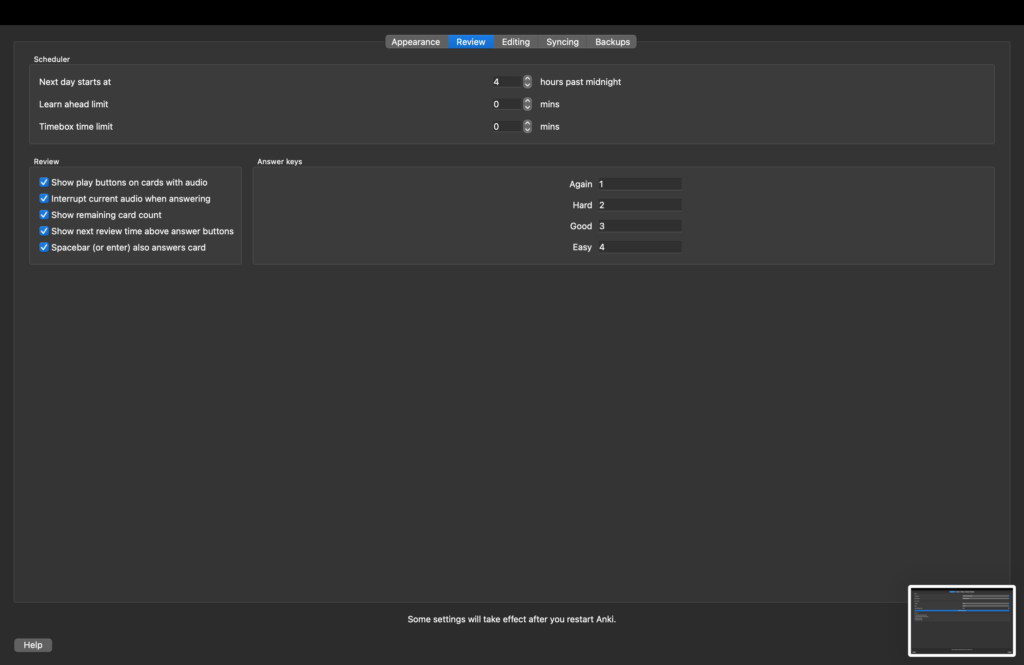Click the Easy answer key field
This screenshot has height=665, width=1024.
tap(639, 247)
